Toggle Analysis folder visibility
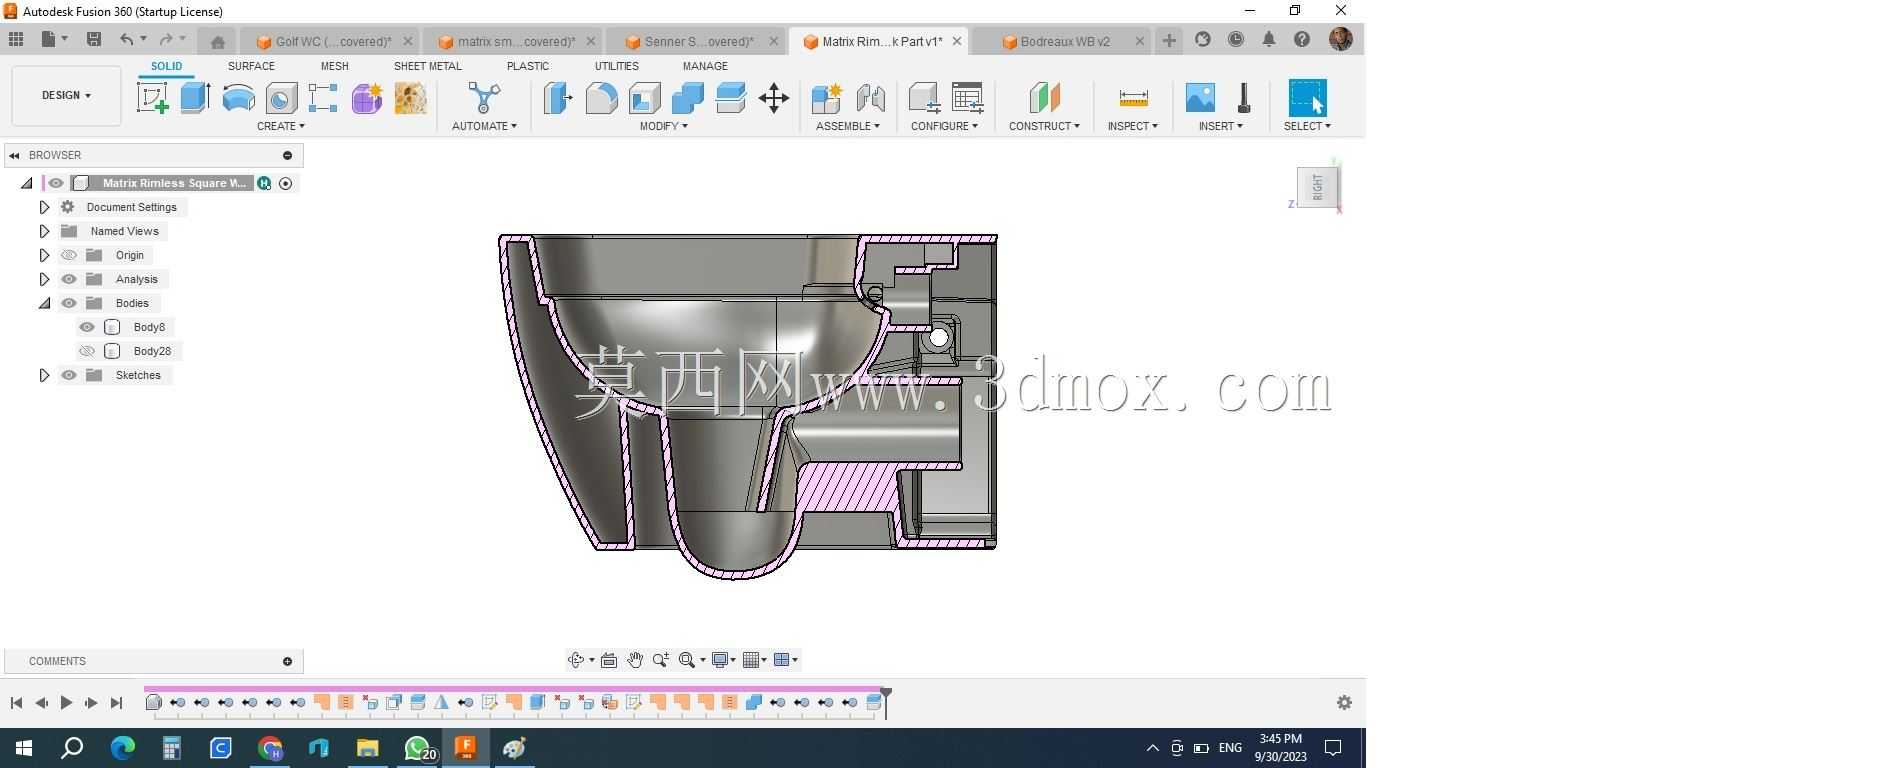 (69, 279)
